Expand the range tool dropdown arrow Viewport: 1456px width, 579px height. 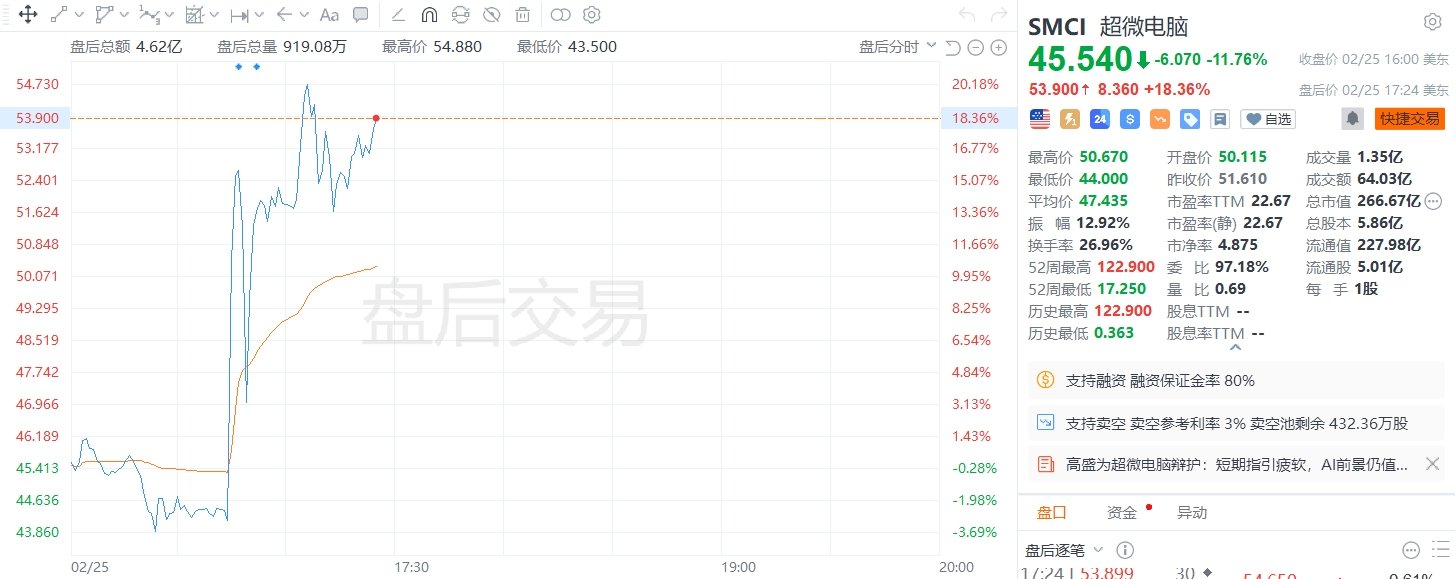259,16
